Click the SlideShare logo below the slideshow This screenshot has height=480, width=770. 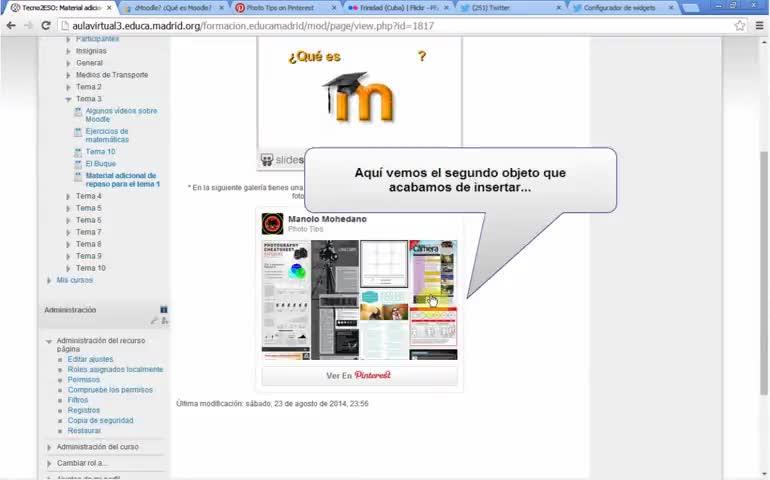tap(281, 160)
